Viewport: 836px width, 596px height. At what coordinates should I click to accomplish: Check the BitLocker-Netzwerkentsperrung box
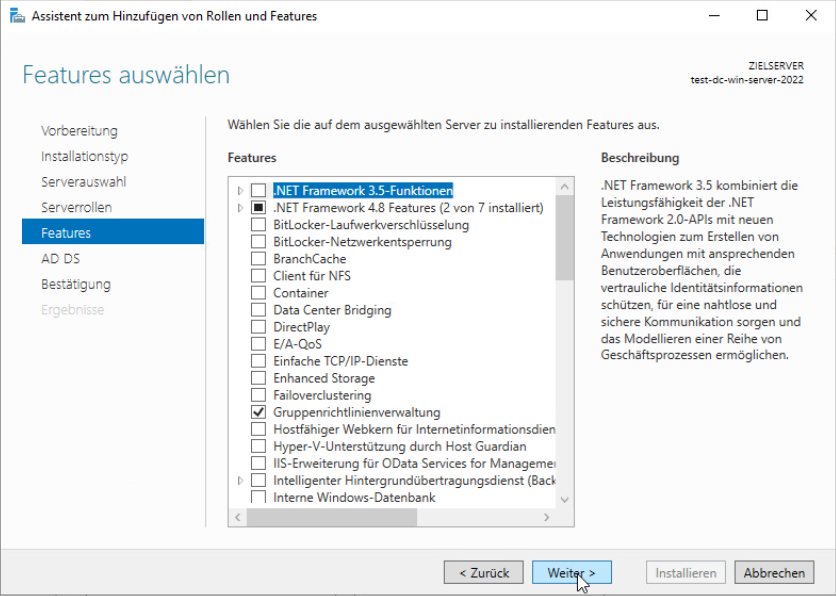[x=259, y=241]
